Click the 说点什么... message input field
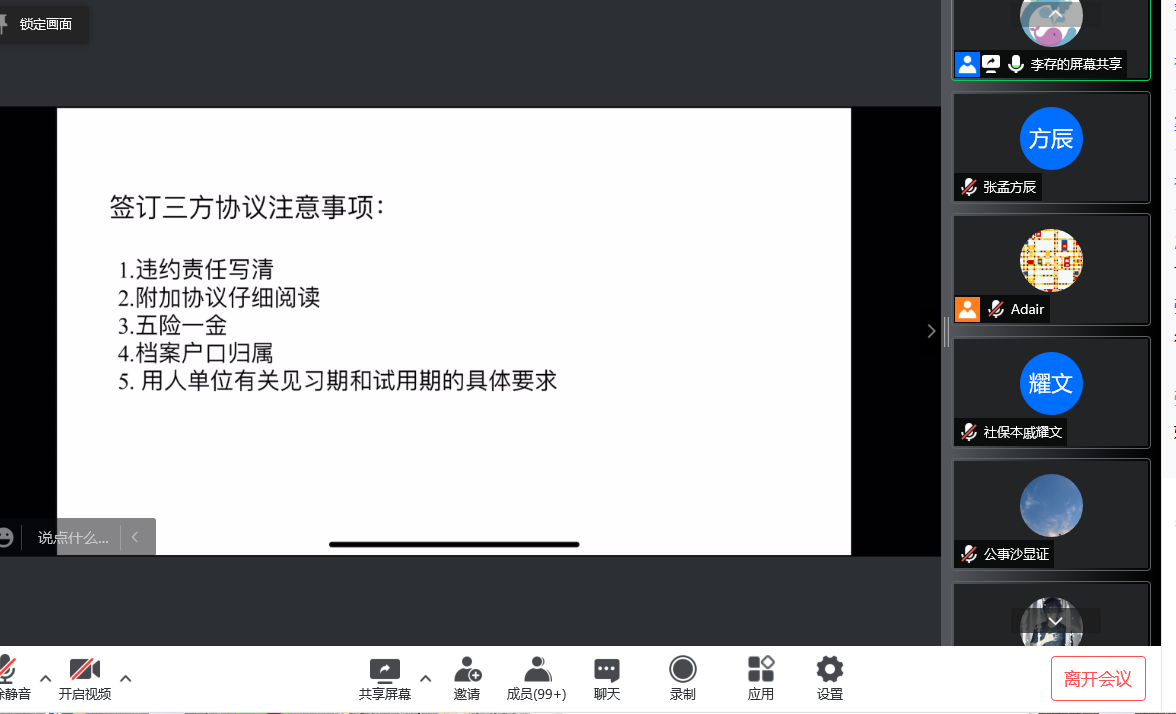This screenshot has height=714, width=1176. 73,538
